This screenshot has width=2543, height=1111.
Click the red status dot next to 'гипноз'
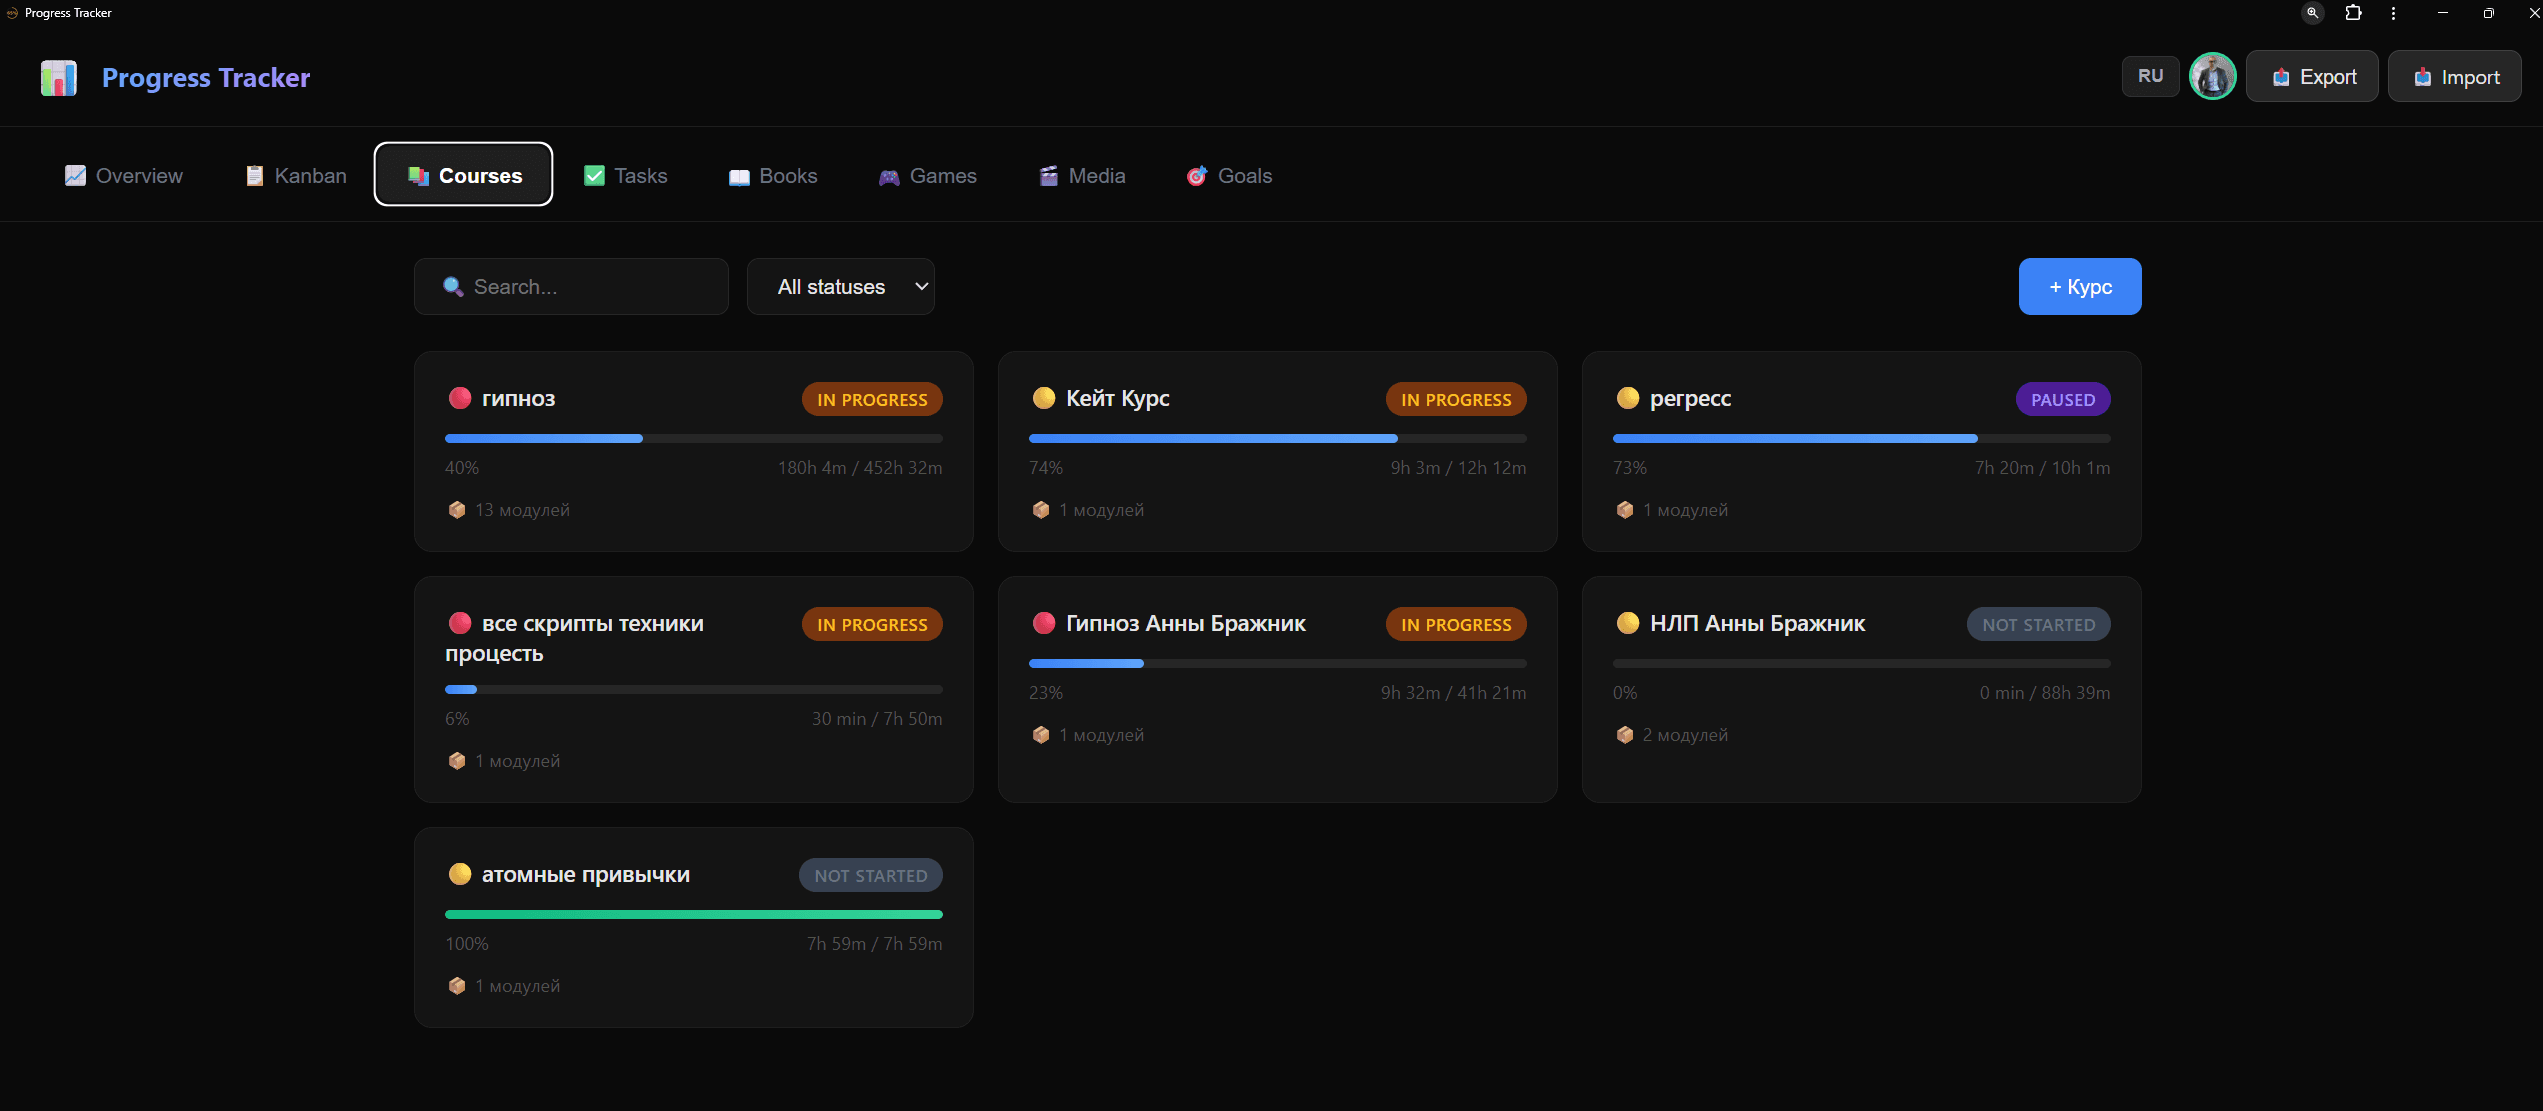[x=460, y=397]
